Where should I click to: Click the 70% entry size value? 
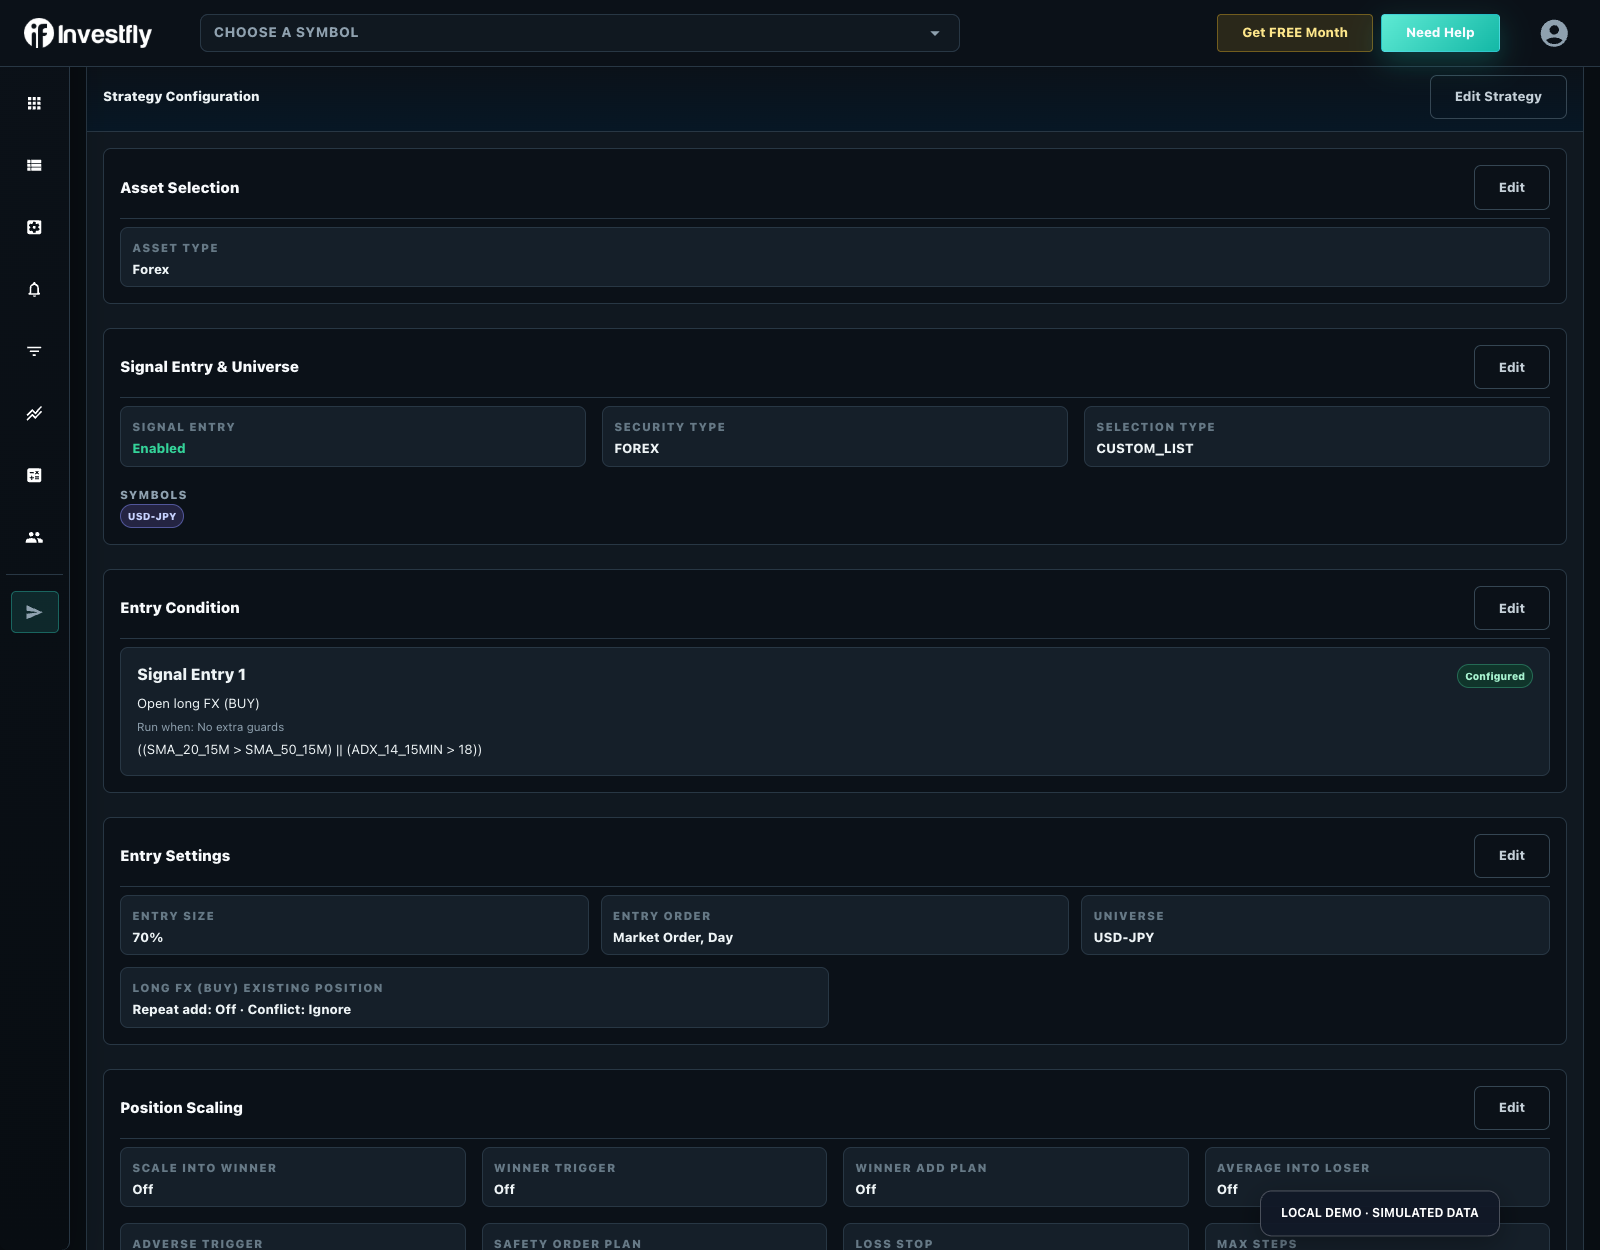click(147, 938)
